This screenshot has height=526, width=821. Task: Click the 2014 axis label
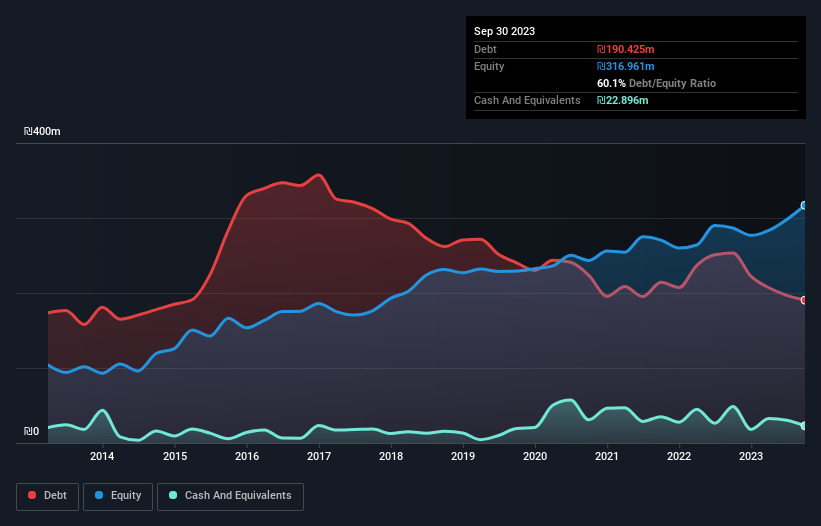coord(102,456)
